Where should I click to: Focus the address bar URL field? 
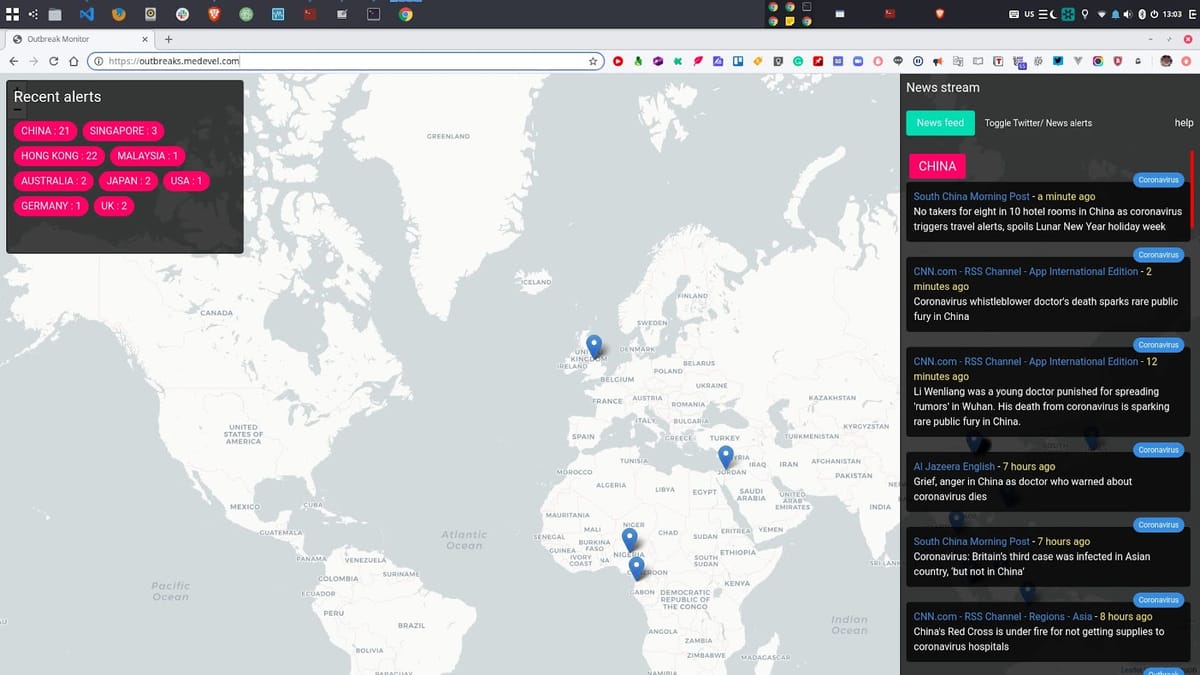[x=345, y=61]
